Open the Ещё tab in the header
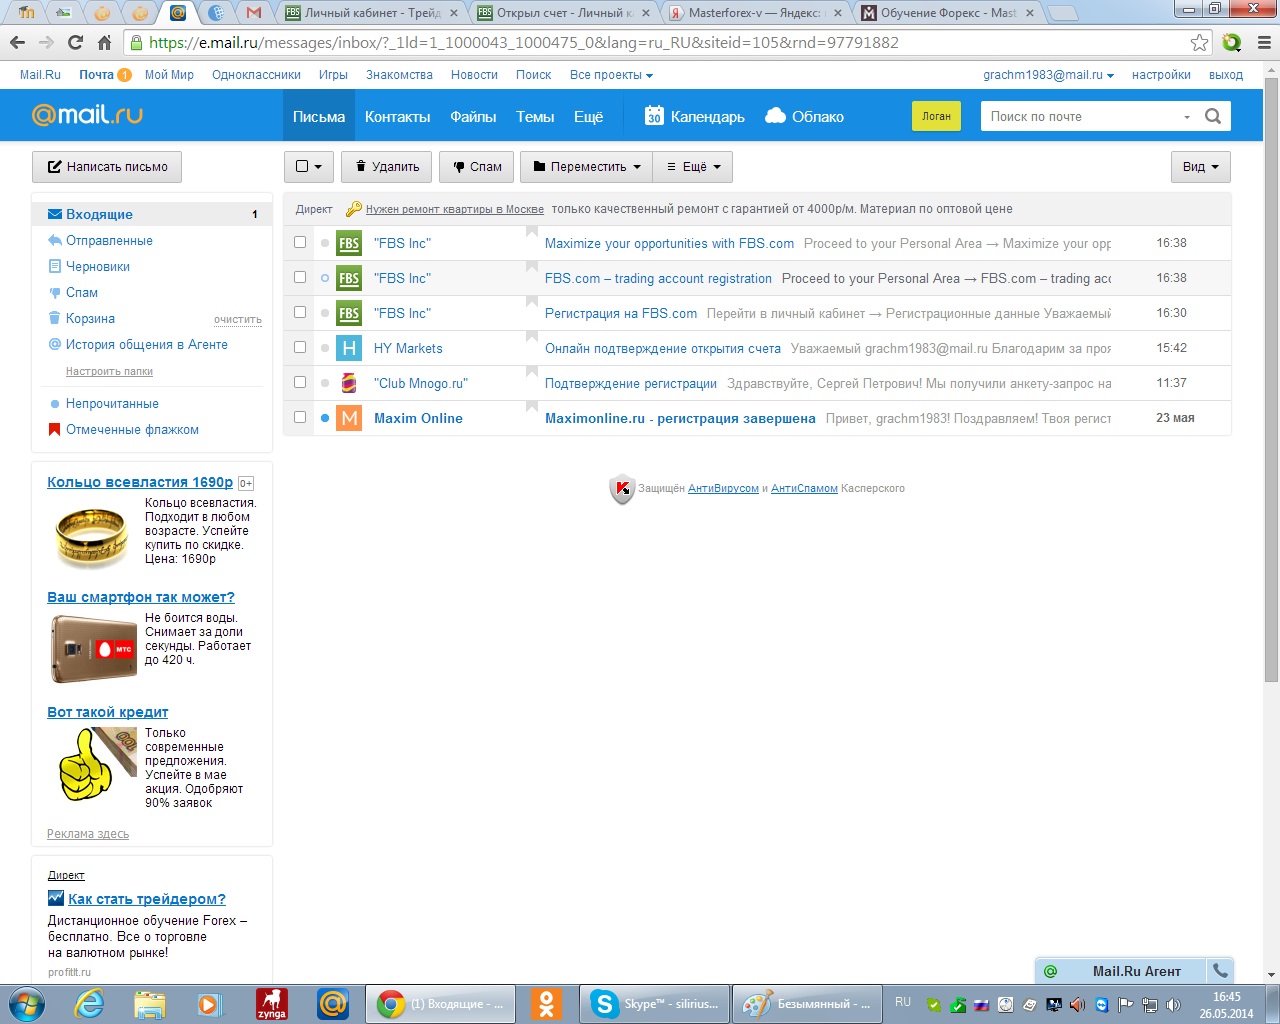The image size is (1280, 1024). (588, 116)
